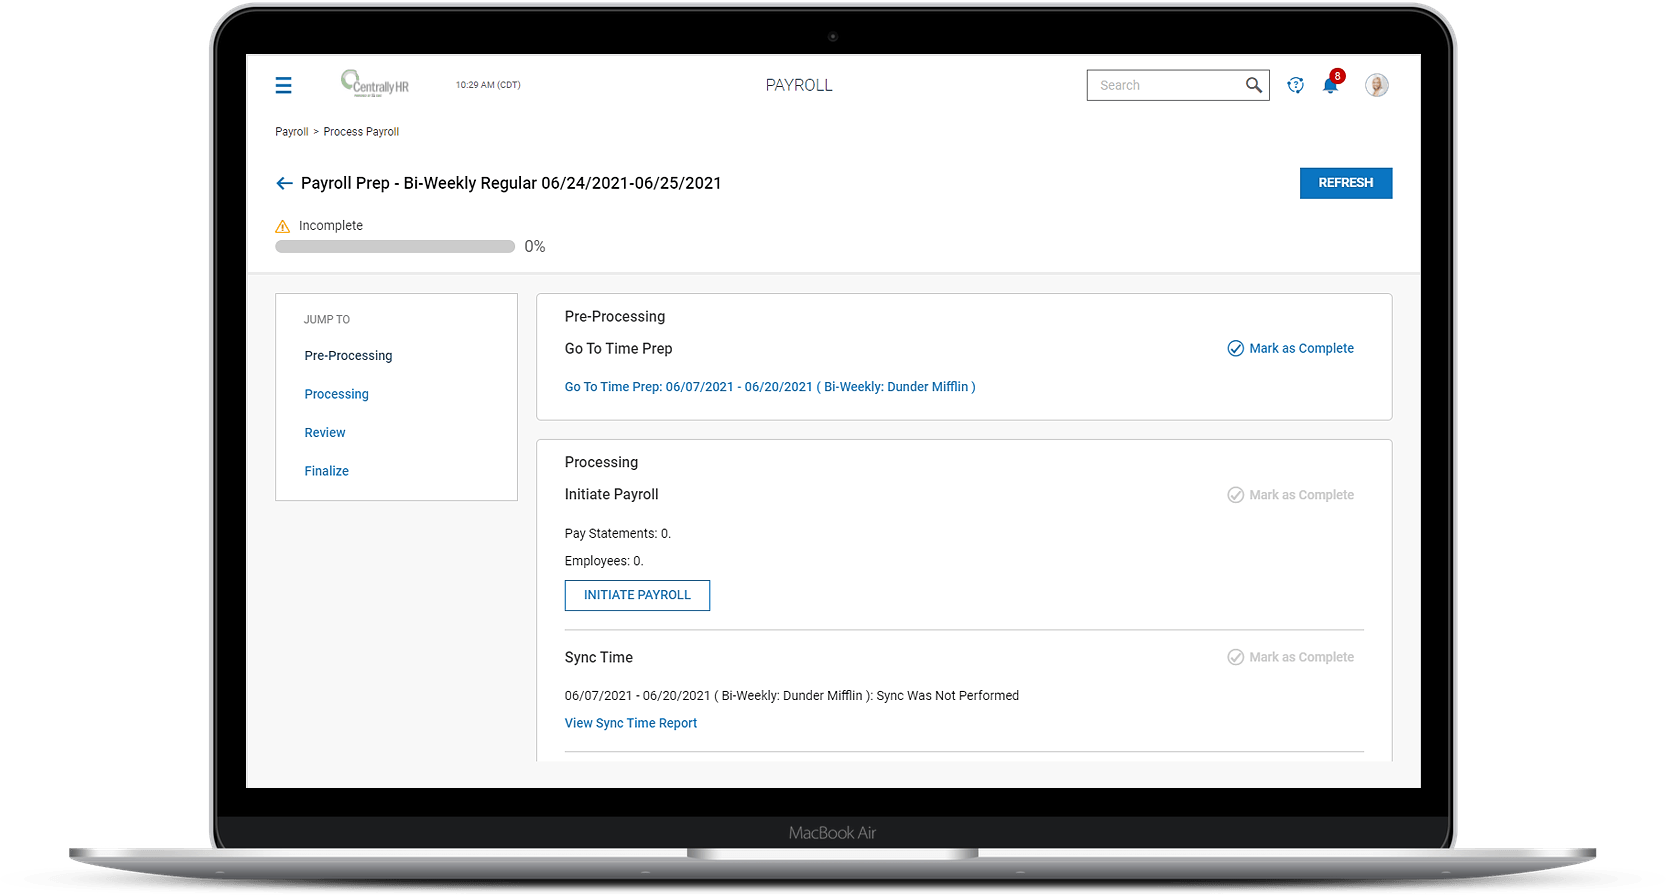Click the 10:29 AM (CDT) time text
This screenshot has width=1666, height=895.
click(488, 85)
